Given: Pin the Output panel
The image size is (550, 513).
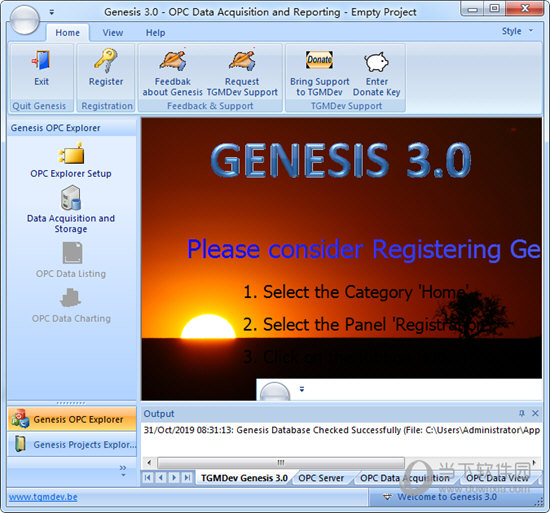Looking at the screenshot, I should pos(522,413).
